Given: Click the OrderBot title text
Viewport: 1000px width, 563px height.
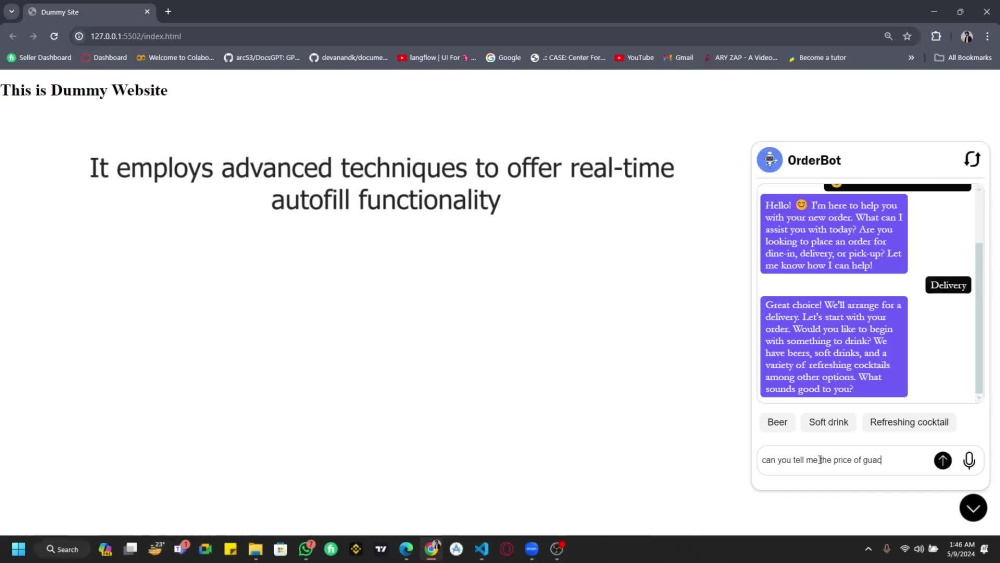Looking at the screenshot, I should [x=814, y=160].
